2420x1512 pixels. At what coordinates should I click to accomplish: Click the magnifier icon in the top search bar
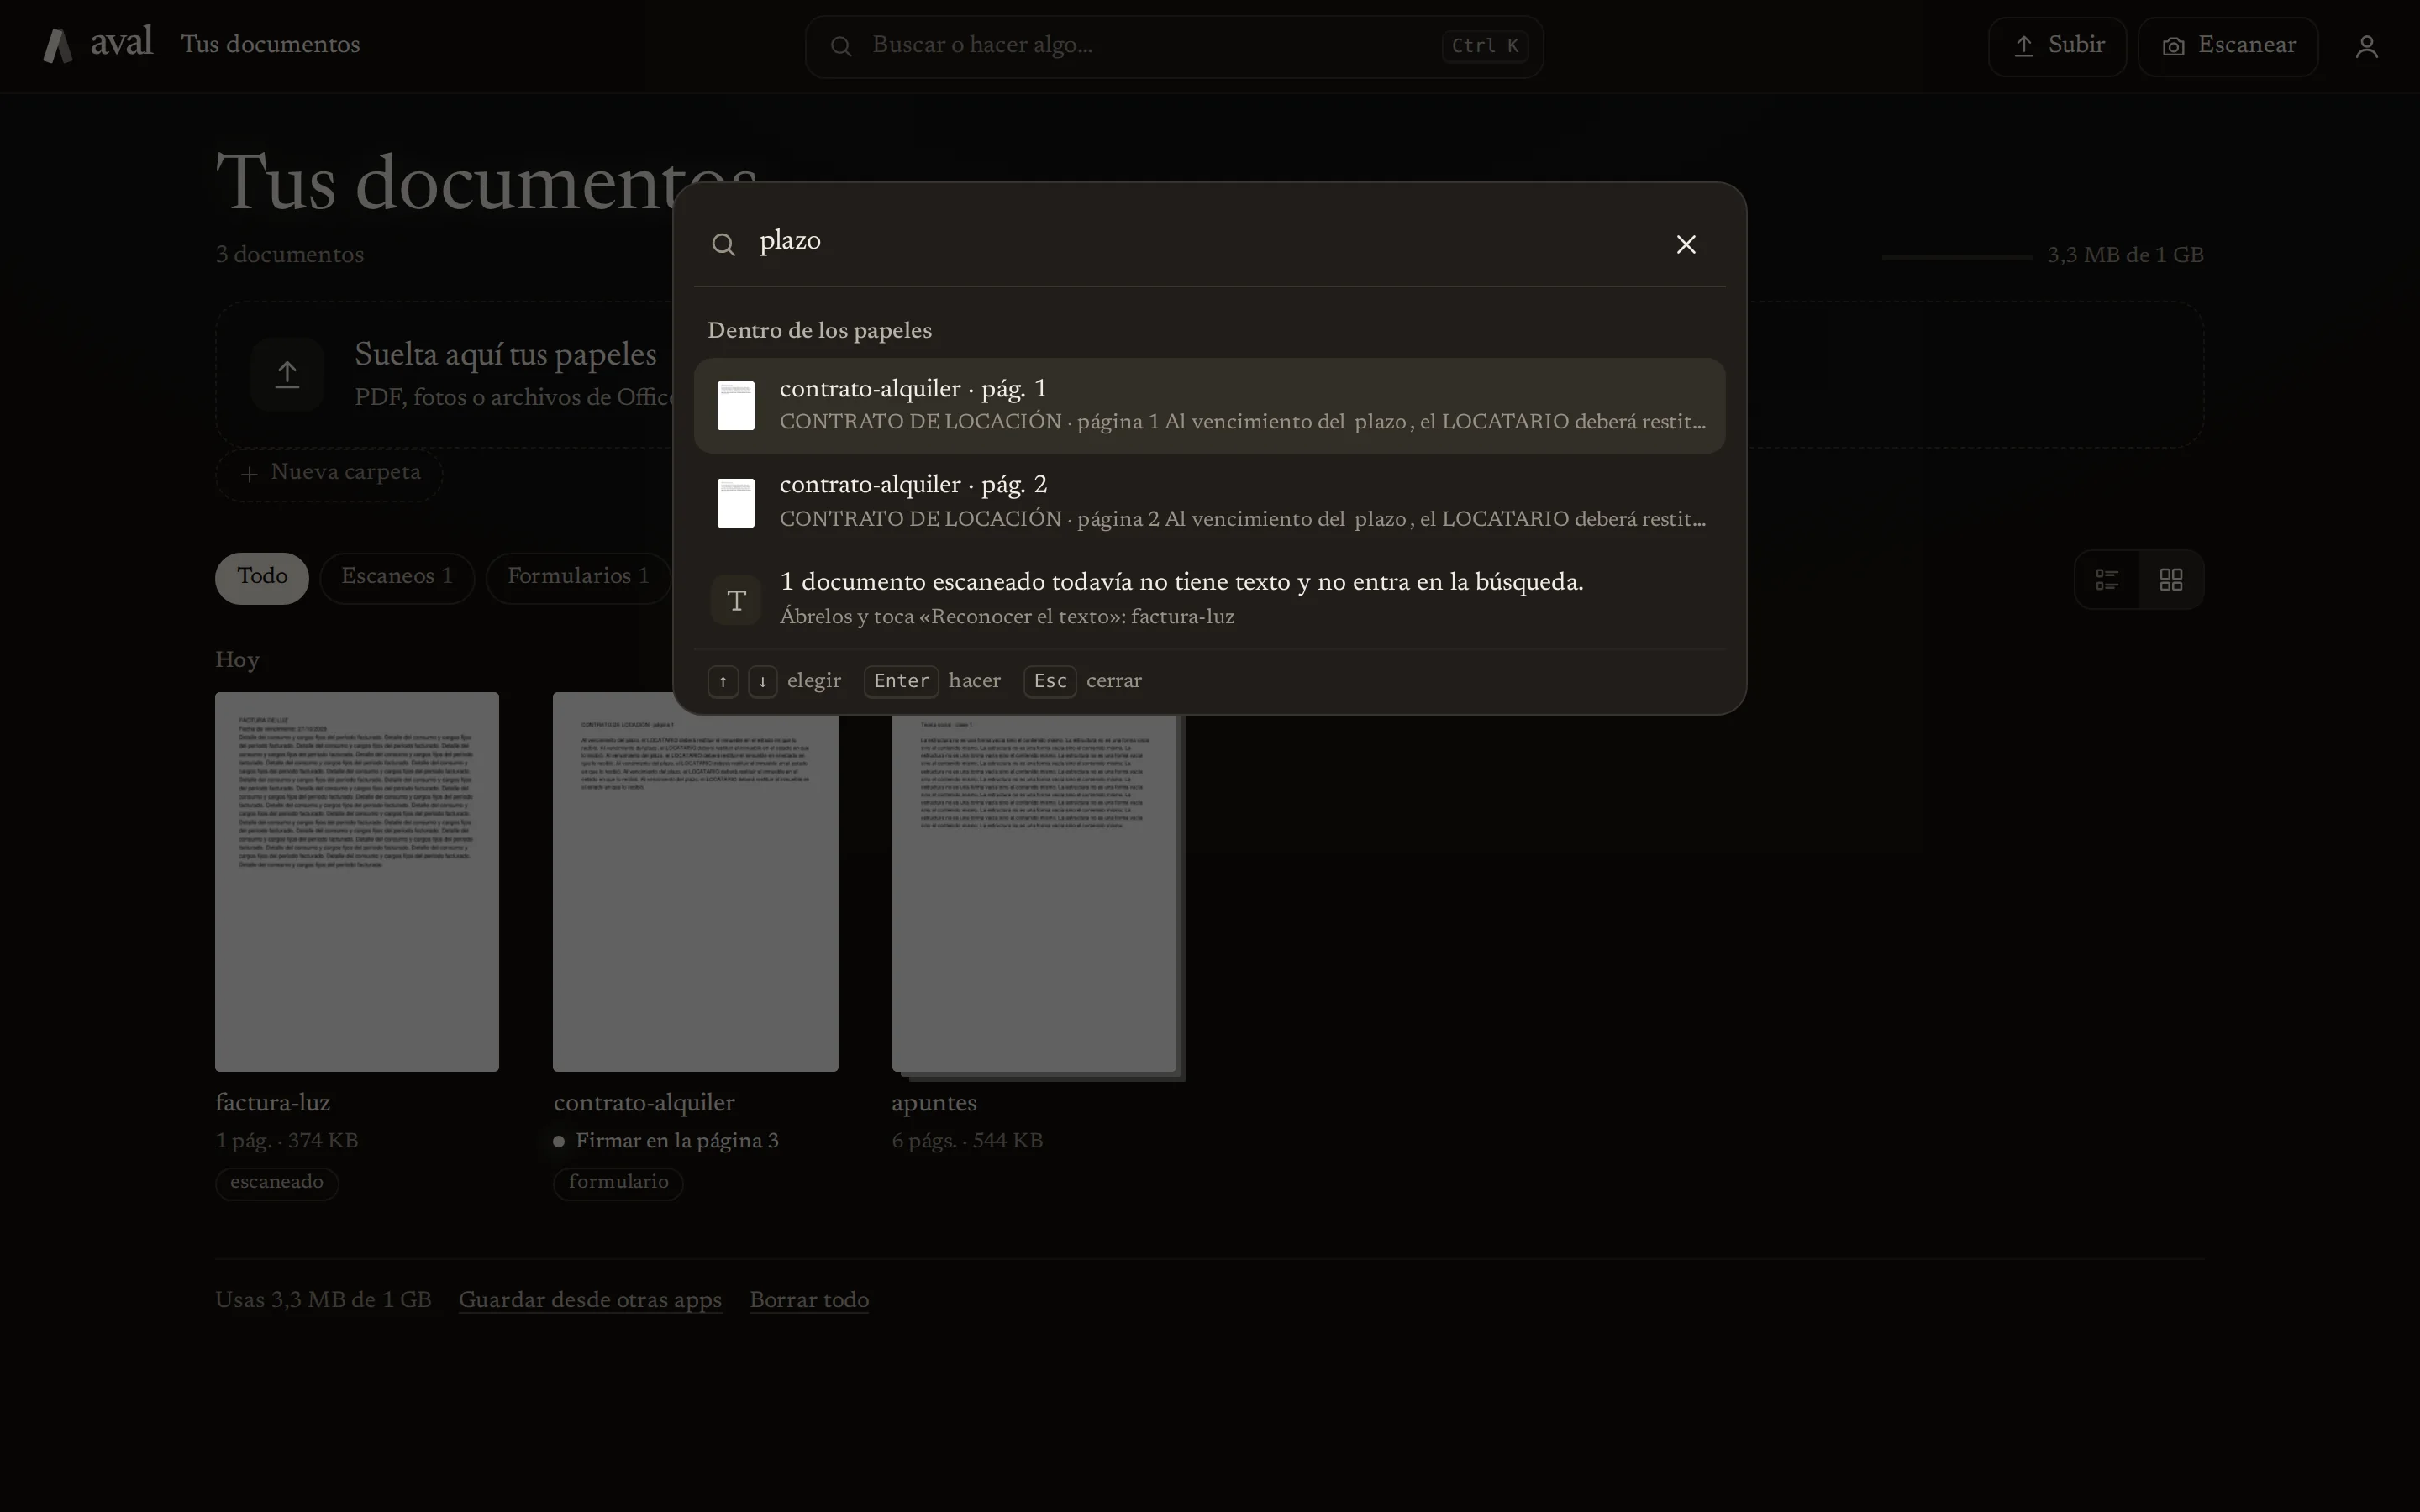(x=841, y=46)
